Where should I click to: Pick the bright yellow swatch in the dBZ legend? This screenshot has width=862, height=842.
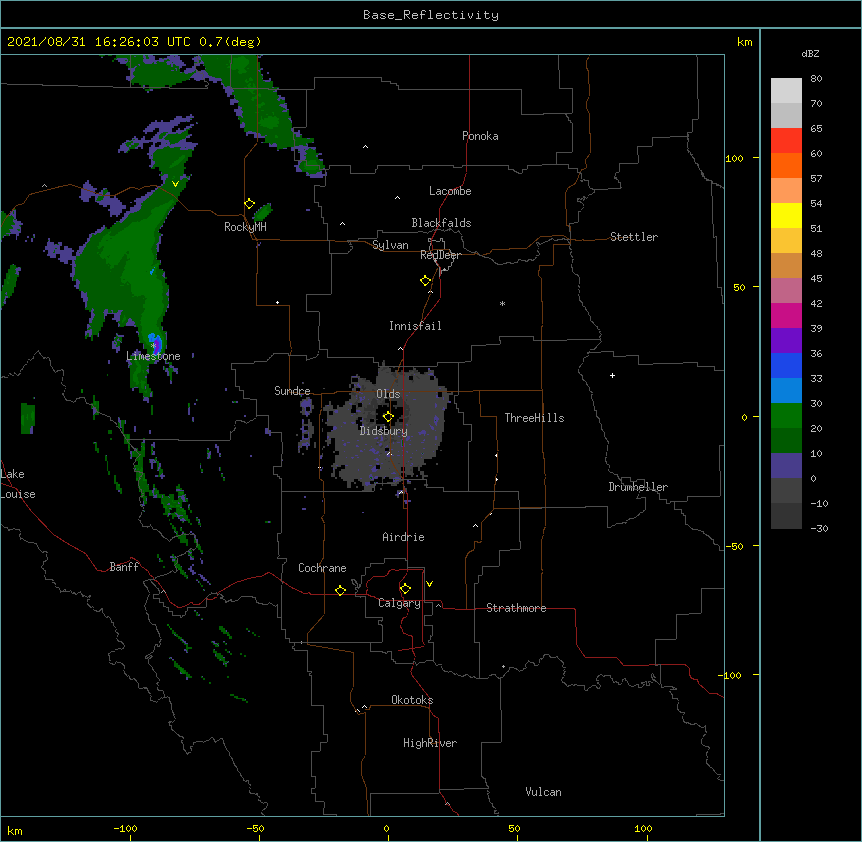(786, 215)
